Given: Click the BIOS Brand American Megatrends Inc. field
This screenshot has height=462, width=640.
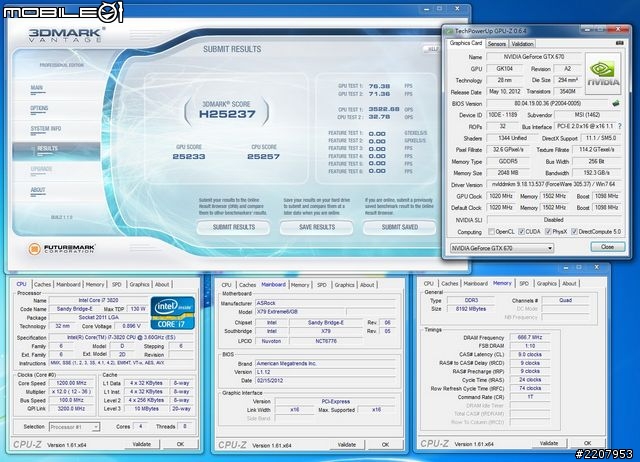Looking at the screenshot, I should pyautogui.click(x=325, y=363).
